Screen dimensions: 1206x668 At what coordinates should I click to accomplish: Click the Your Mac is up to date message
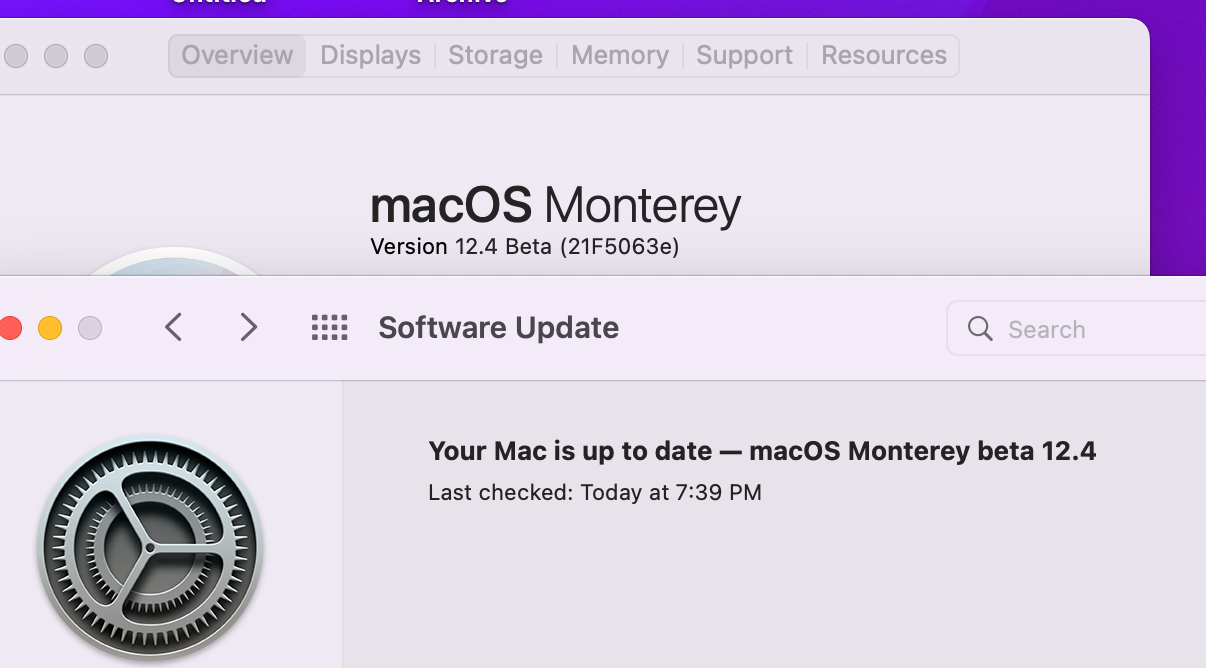(x=762, y=451)
